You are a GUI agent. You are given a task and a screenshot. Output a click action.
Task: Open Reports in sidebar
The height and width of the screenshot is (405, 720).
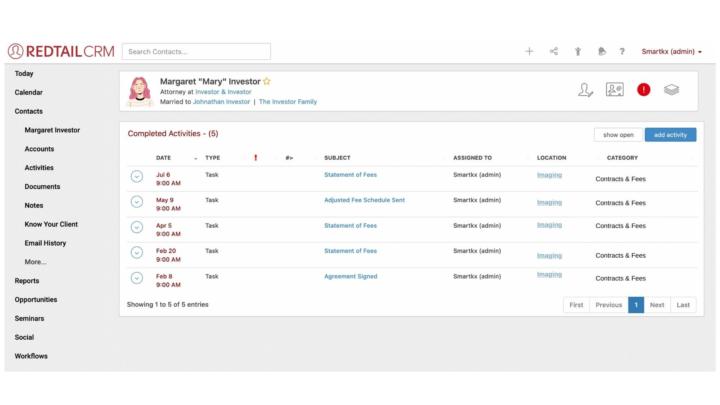[27, 281]
